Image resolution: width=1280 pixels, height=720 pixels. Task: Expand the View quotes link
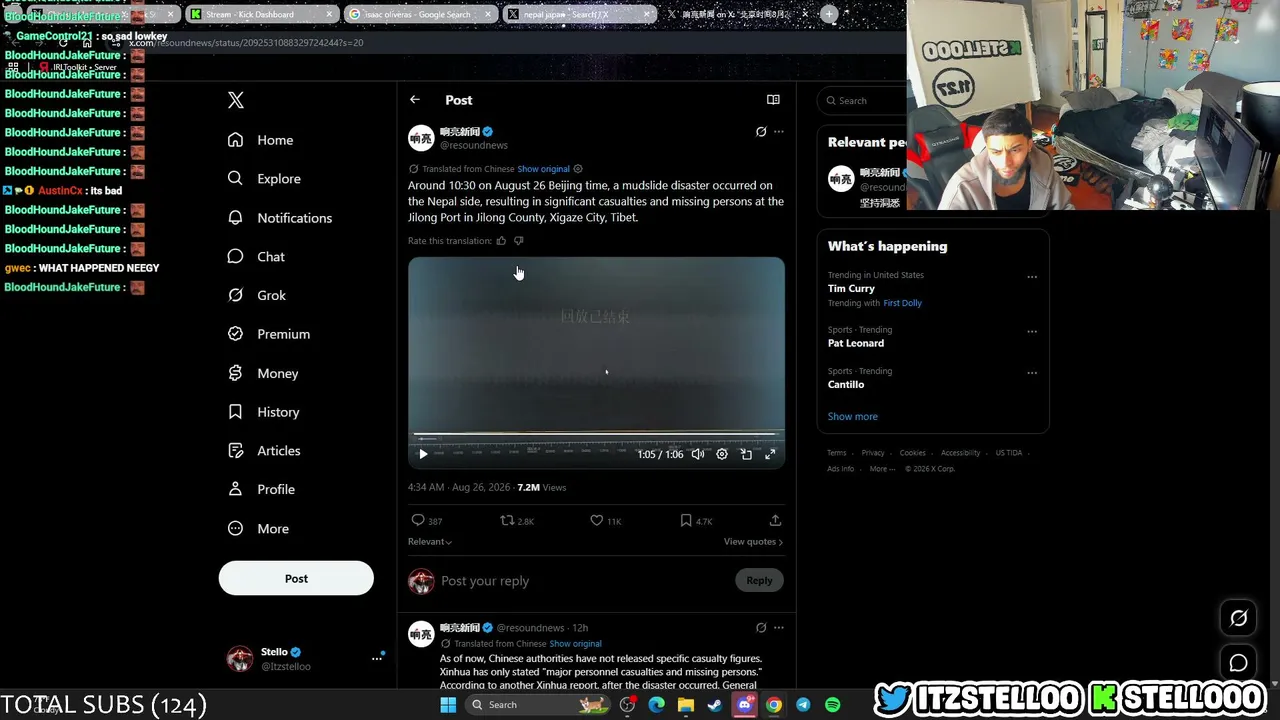point(753,542)
